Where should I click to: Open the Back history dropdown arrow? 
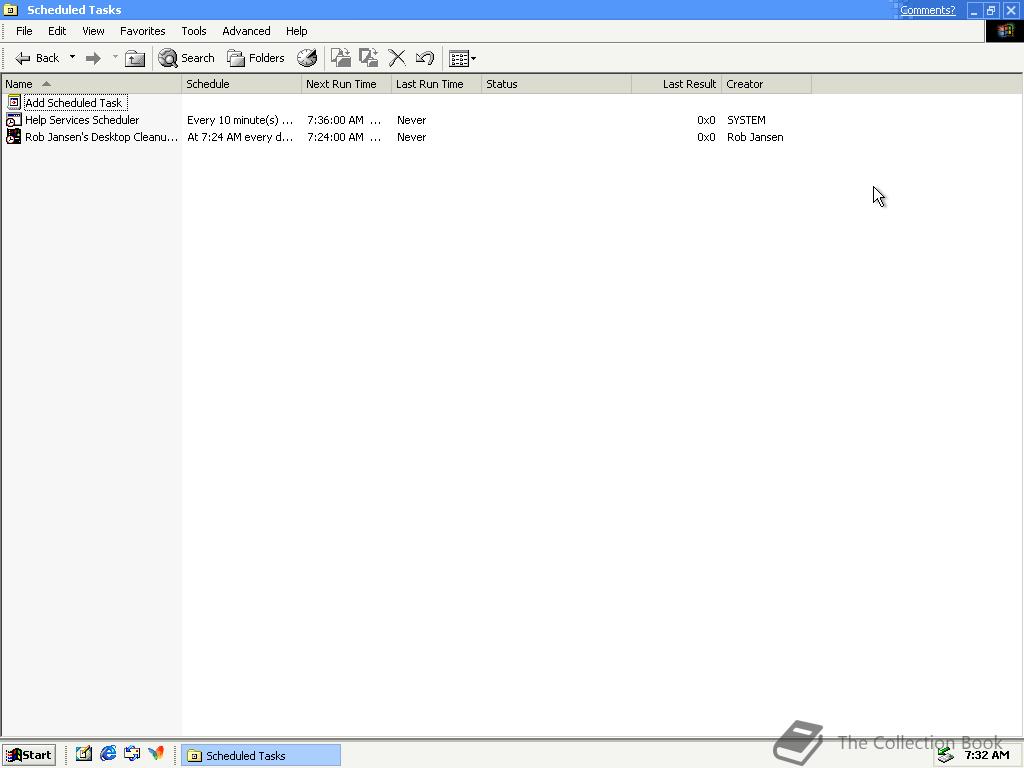coord(72,57)
